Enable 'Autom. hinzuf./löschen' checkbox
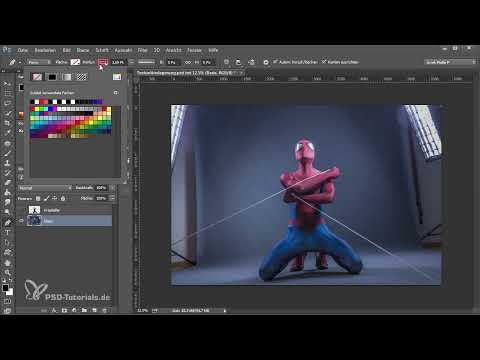The image size is (480, 360). (x=275, y=62)
